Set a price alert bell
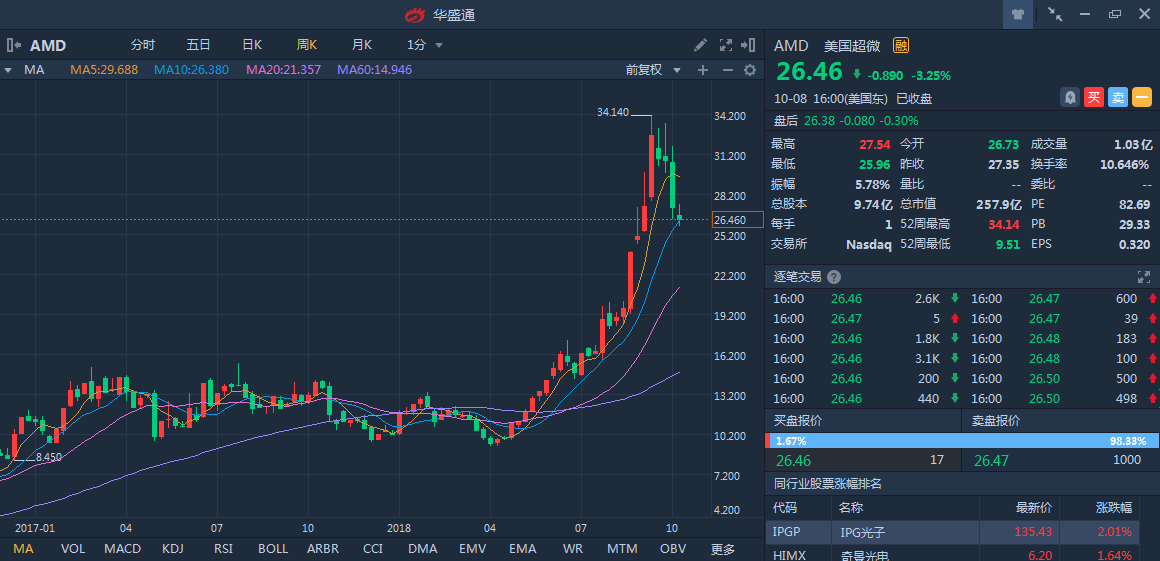This screenshot has width=1160, height=561. (x=1070, y=97)
